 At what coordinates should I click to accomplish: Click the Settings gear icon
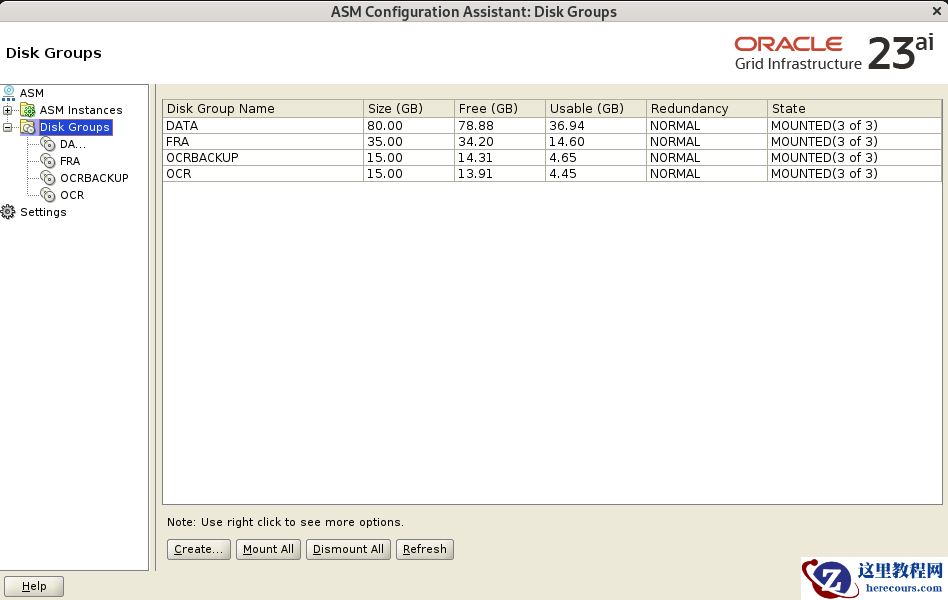tap(8, 212)
